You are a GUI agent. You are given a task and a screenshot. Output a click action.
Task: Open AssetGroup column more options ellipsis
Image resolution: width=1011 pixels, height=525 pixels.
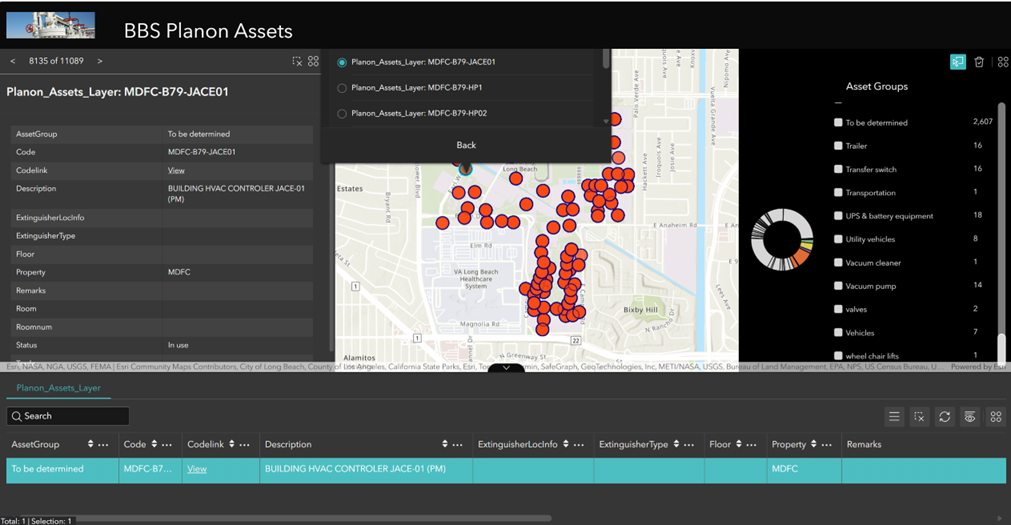tap(103, 445)
